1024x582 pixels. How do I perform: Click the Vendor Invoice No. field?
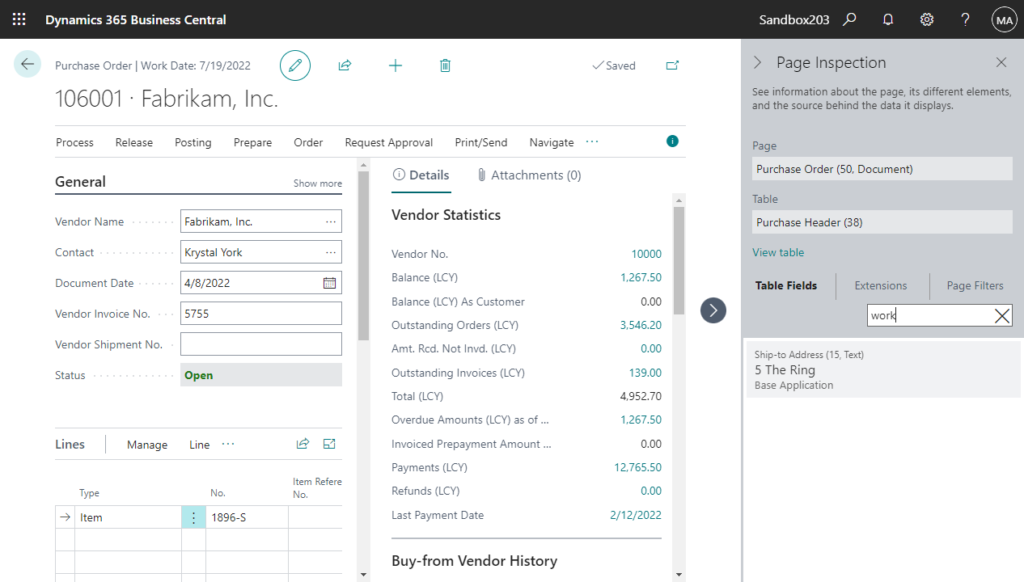pos(260,314)
